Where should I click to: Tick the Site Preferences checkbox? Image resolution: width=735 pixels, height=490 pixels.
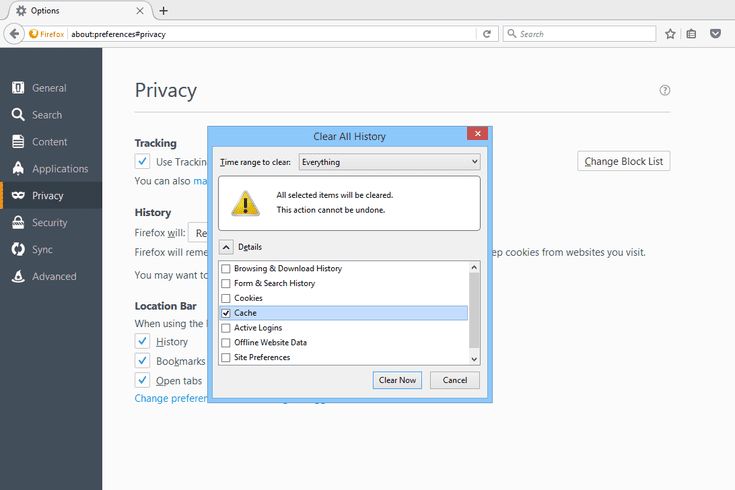click(226, 357)
